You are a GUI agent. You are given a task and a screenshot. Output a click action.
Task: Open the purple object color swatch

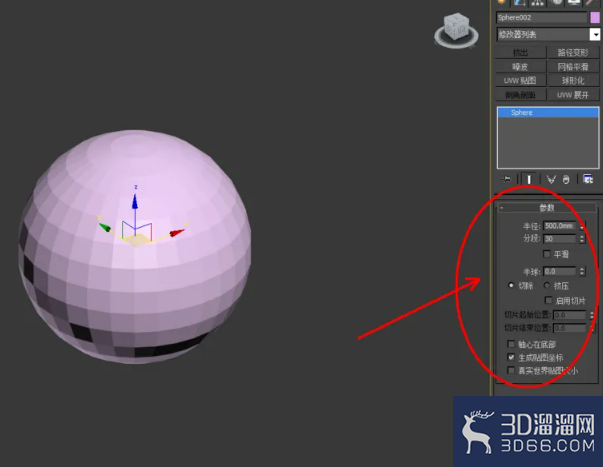tap(595, 17)
